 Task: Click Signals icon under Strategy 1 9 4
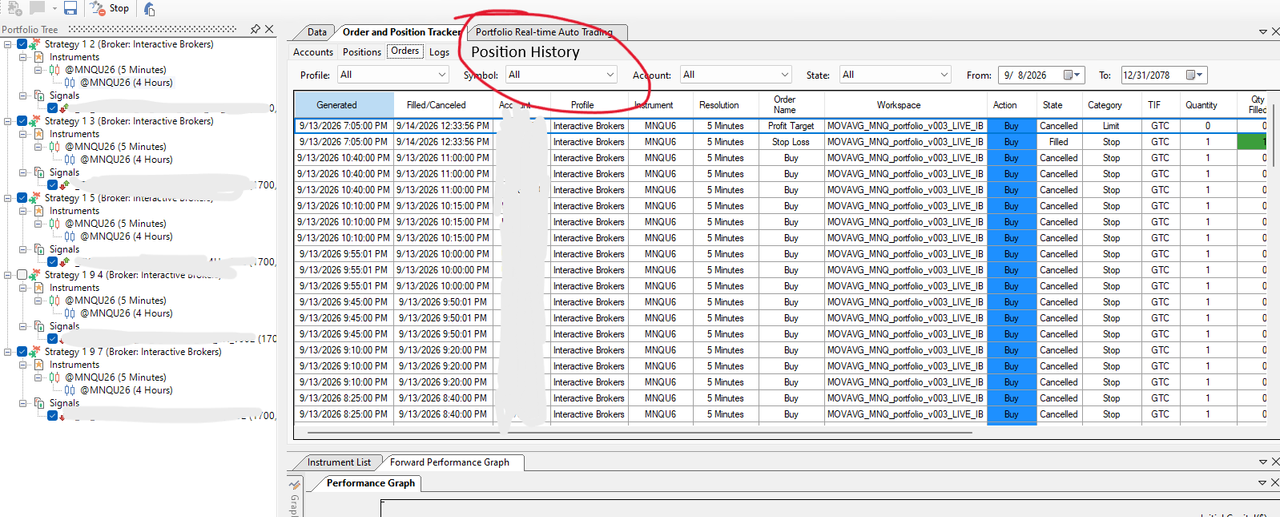click(x=40, y=326)
